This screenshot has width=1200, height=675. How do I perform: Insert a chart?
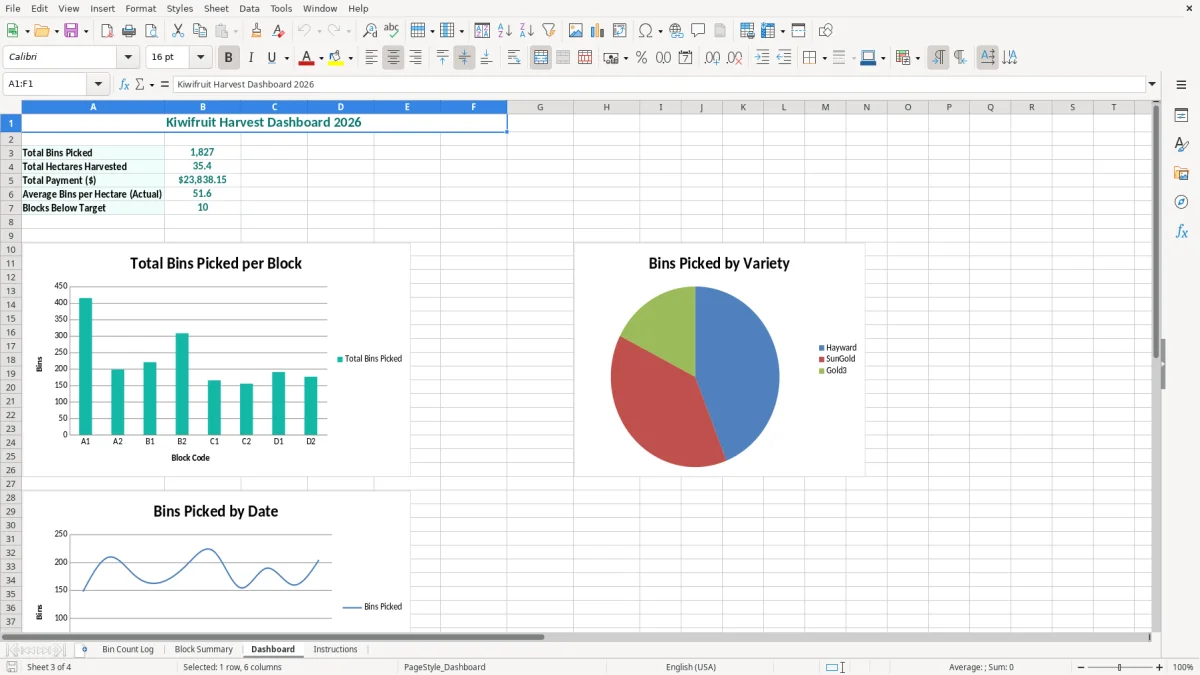tap(598, 31)
